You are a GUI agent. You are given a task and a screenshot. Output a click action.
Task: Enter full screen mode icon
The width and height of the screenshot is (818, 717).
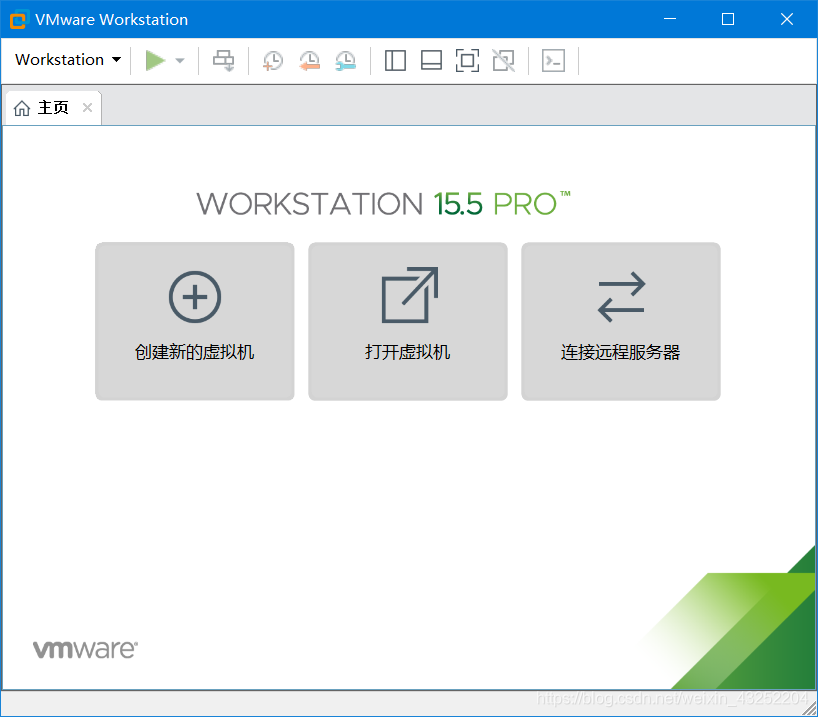[467, 61]
